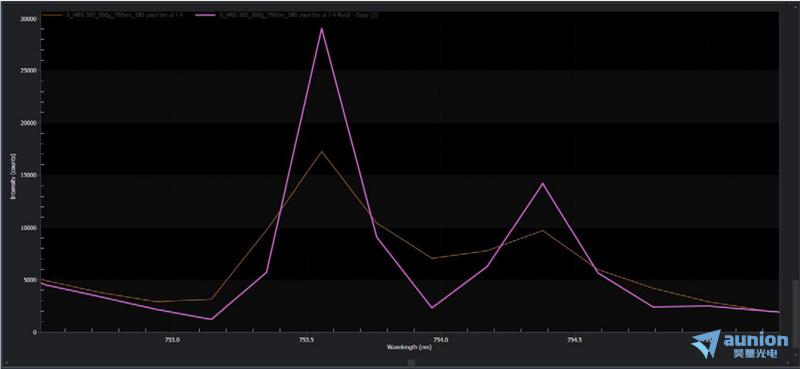Click the 5000 intensity tick label

[31, 280]
